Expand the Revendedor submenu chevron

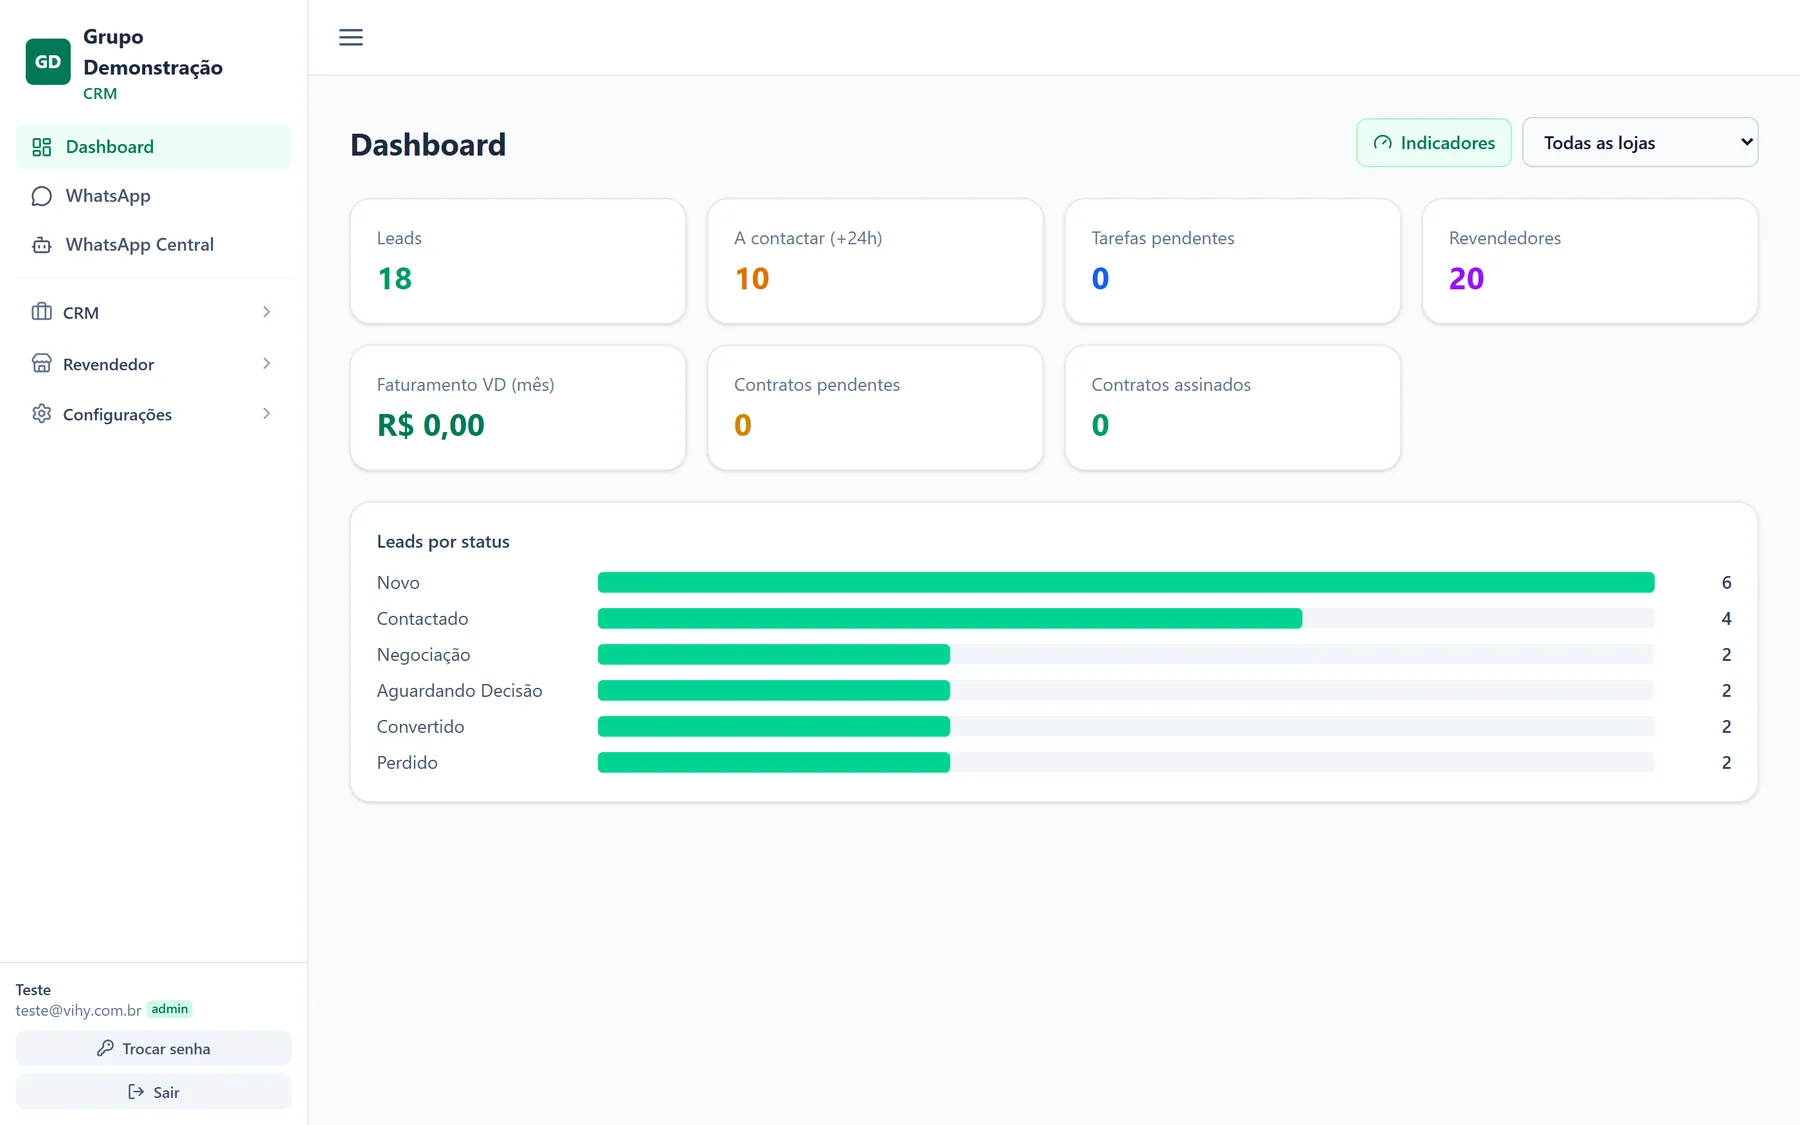click(266, 363)
